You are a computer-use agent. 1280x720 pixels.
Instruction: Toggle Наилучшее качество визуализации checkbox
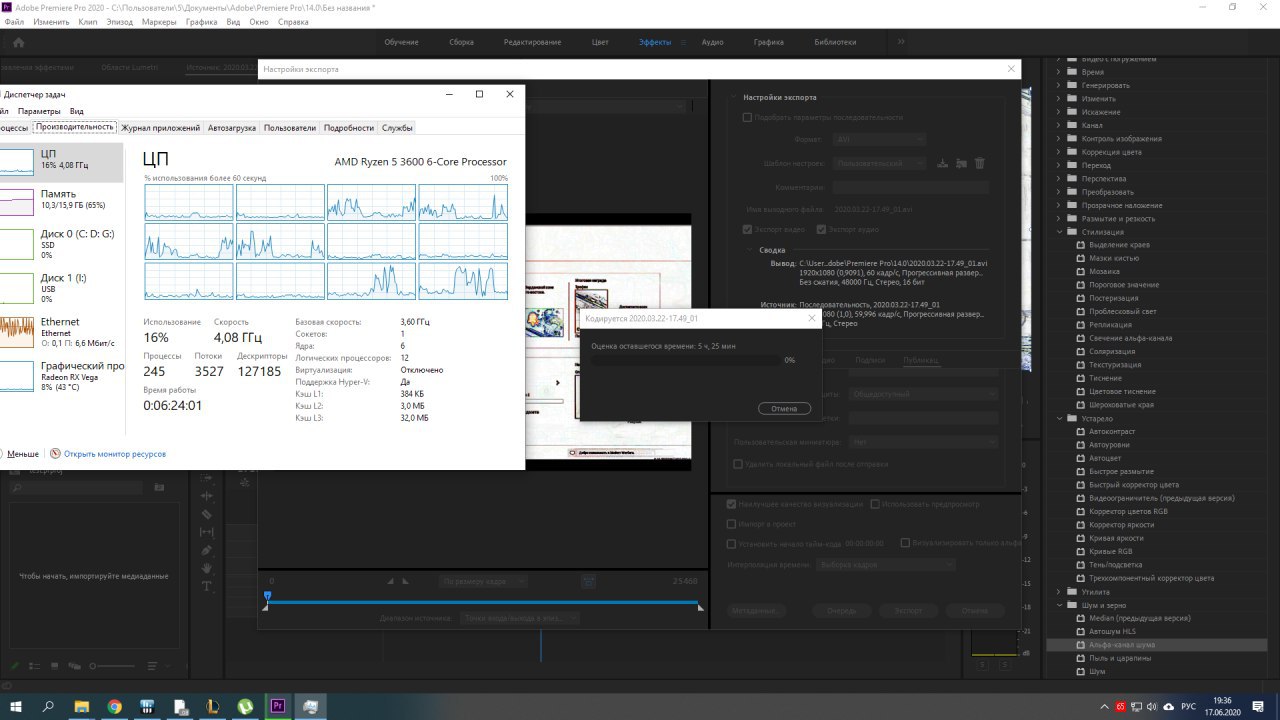(x=732, y=504)
